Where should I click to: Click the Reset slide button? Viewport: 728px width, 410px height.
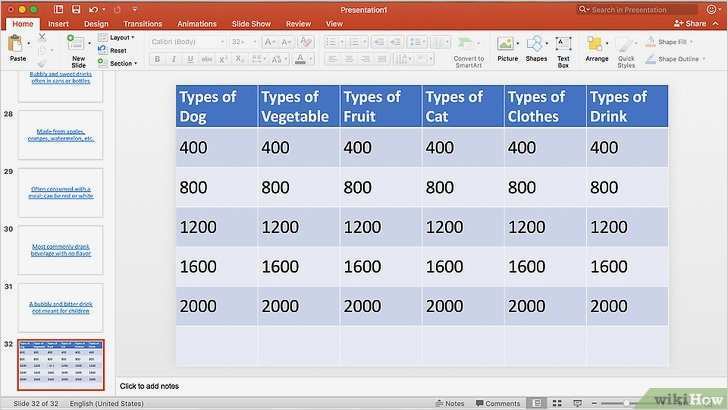coord(113,50)
